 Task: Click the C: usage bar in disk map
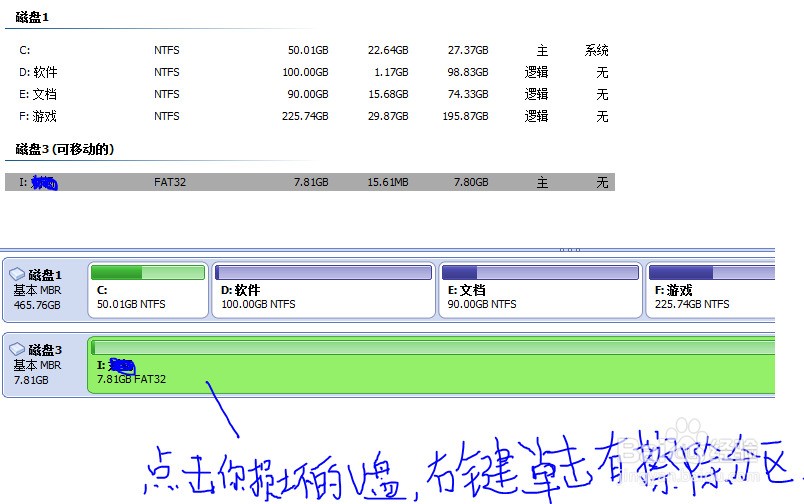point(148,272)
